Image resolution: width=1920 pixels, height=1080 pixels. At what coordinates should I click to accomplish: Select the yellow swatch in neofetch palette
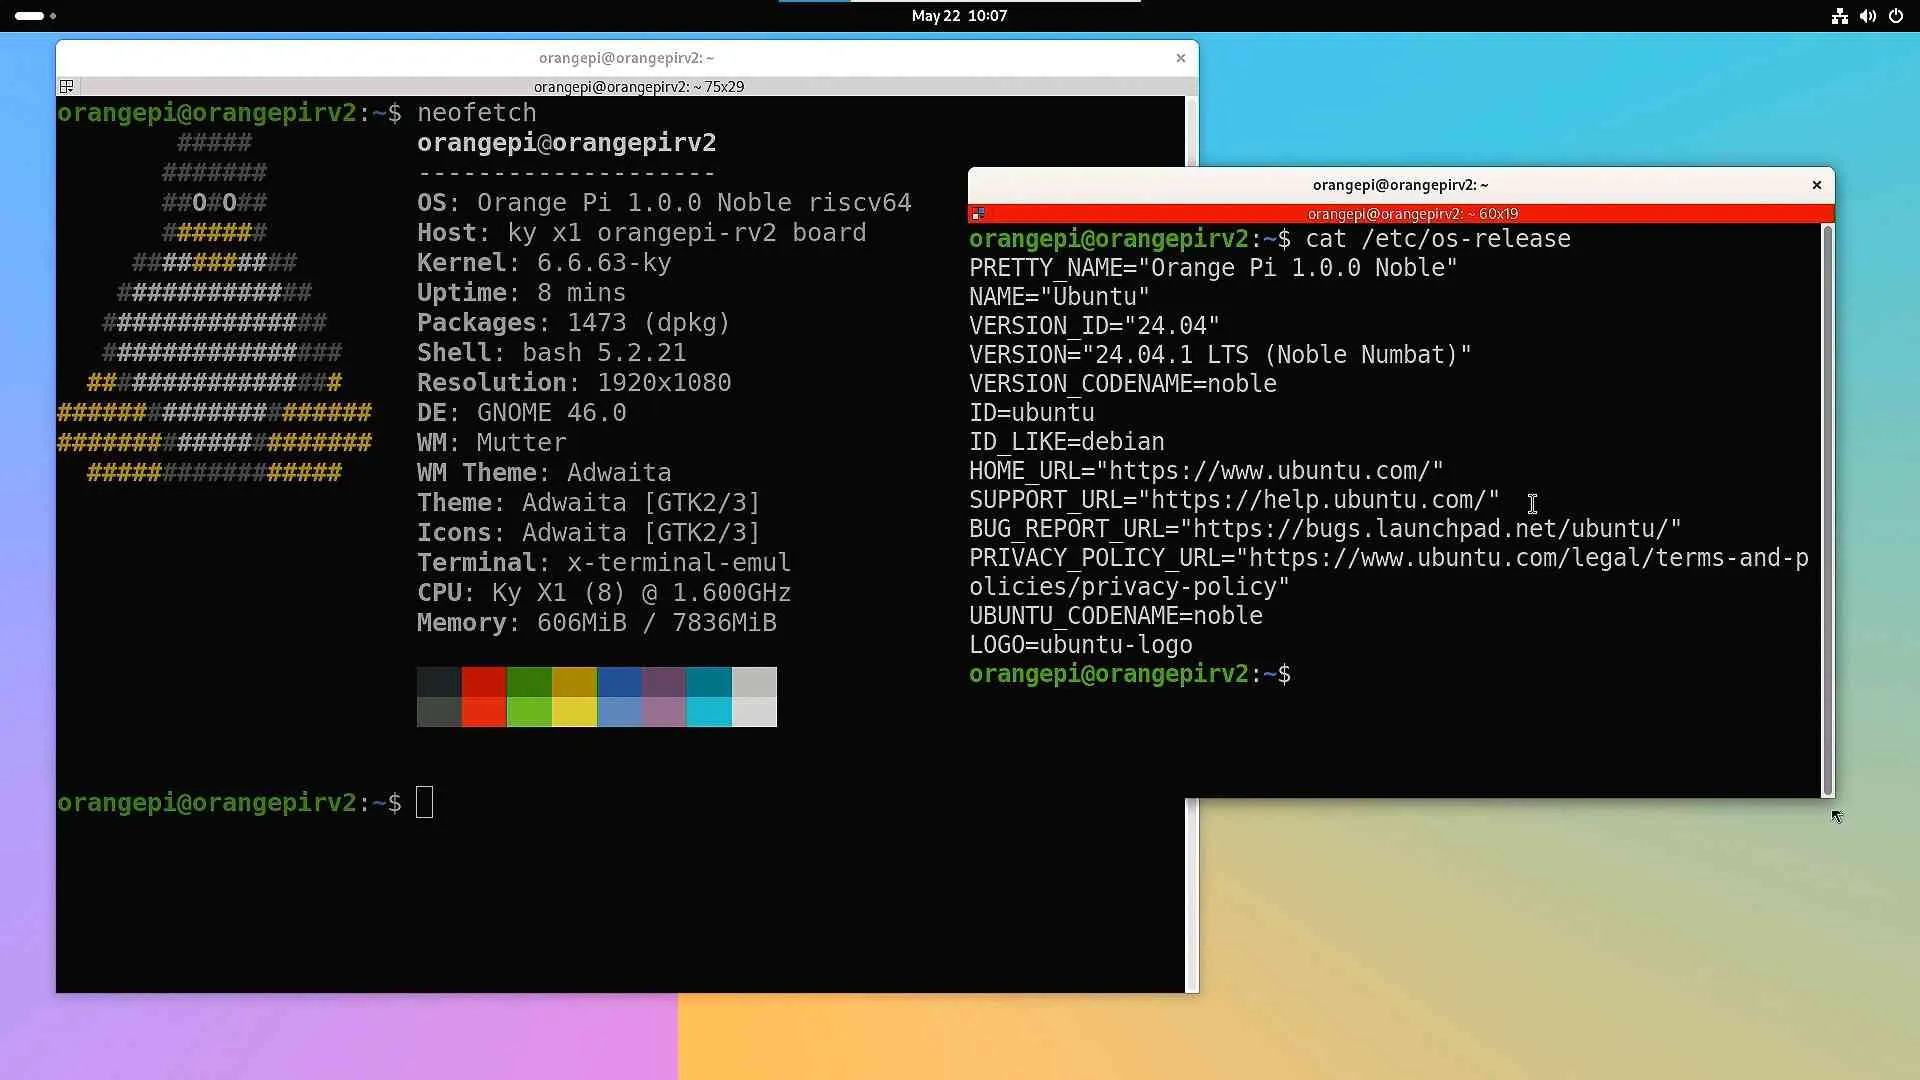[573, 697]
